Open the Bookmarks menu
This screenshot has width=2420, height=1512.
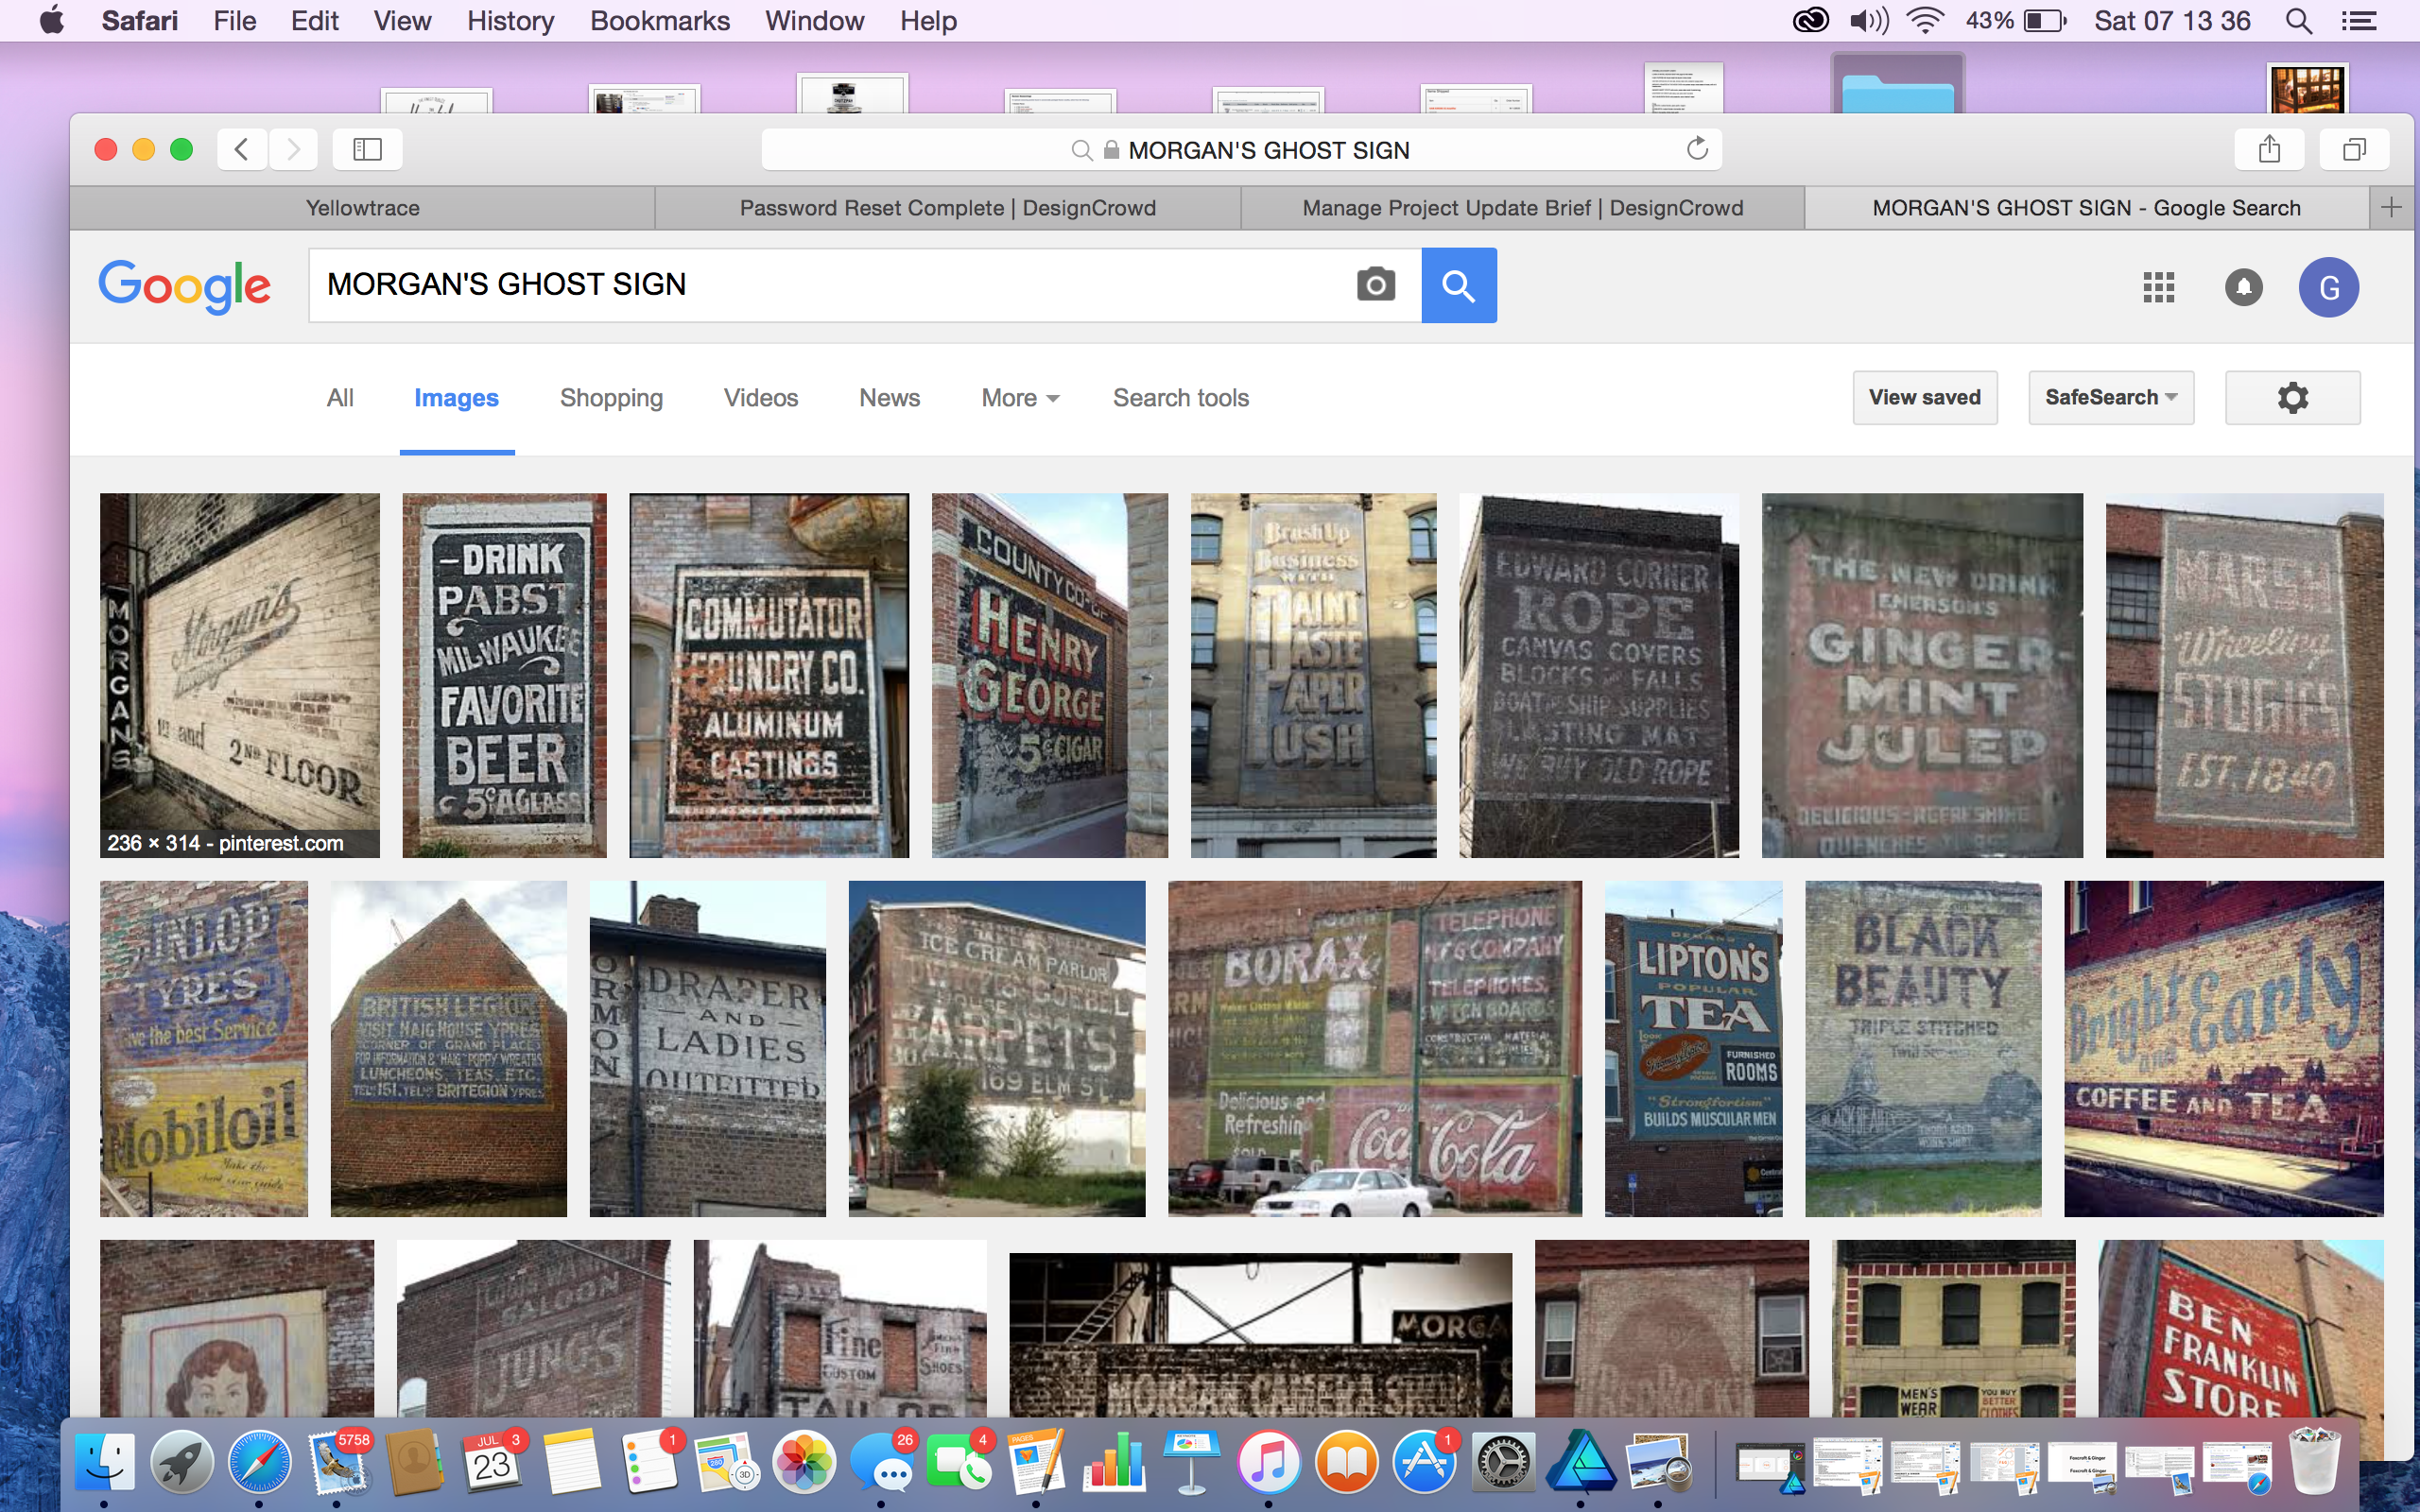pos(659,21)
